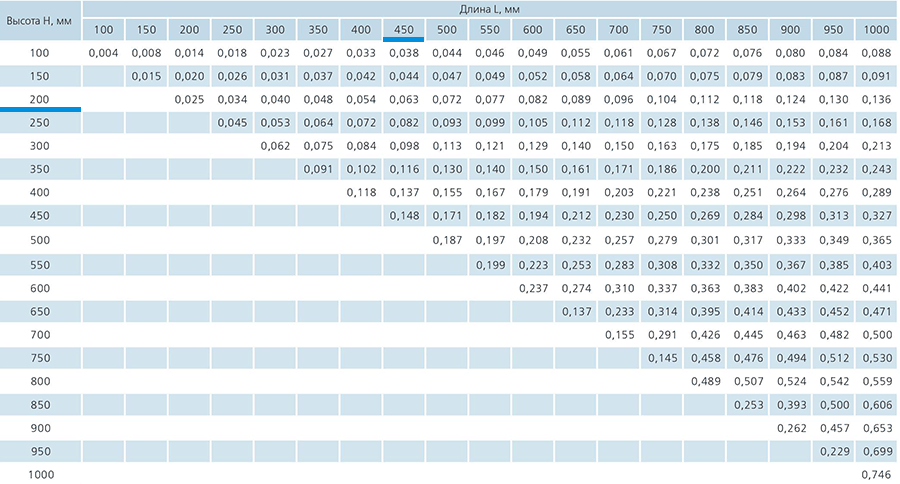The height and width of the screenshot is (484, 900).
Task: Click the value 0,746 in row 1000
Action: [876, 475]
